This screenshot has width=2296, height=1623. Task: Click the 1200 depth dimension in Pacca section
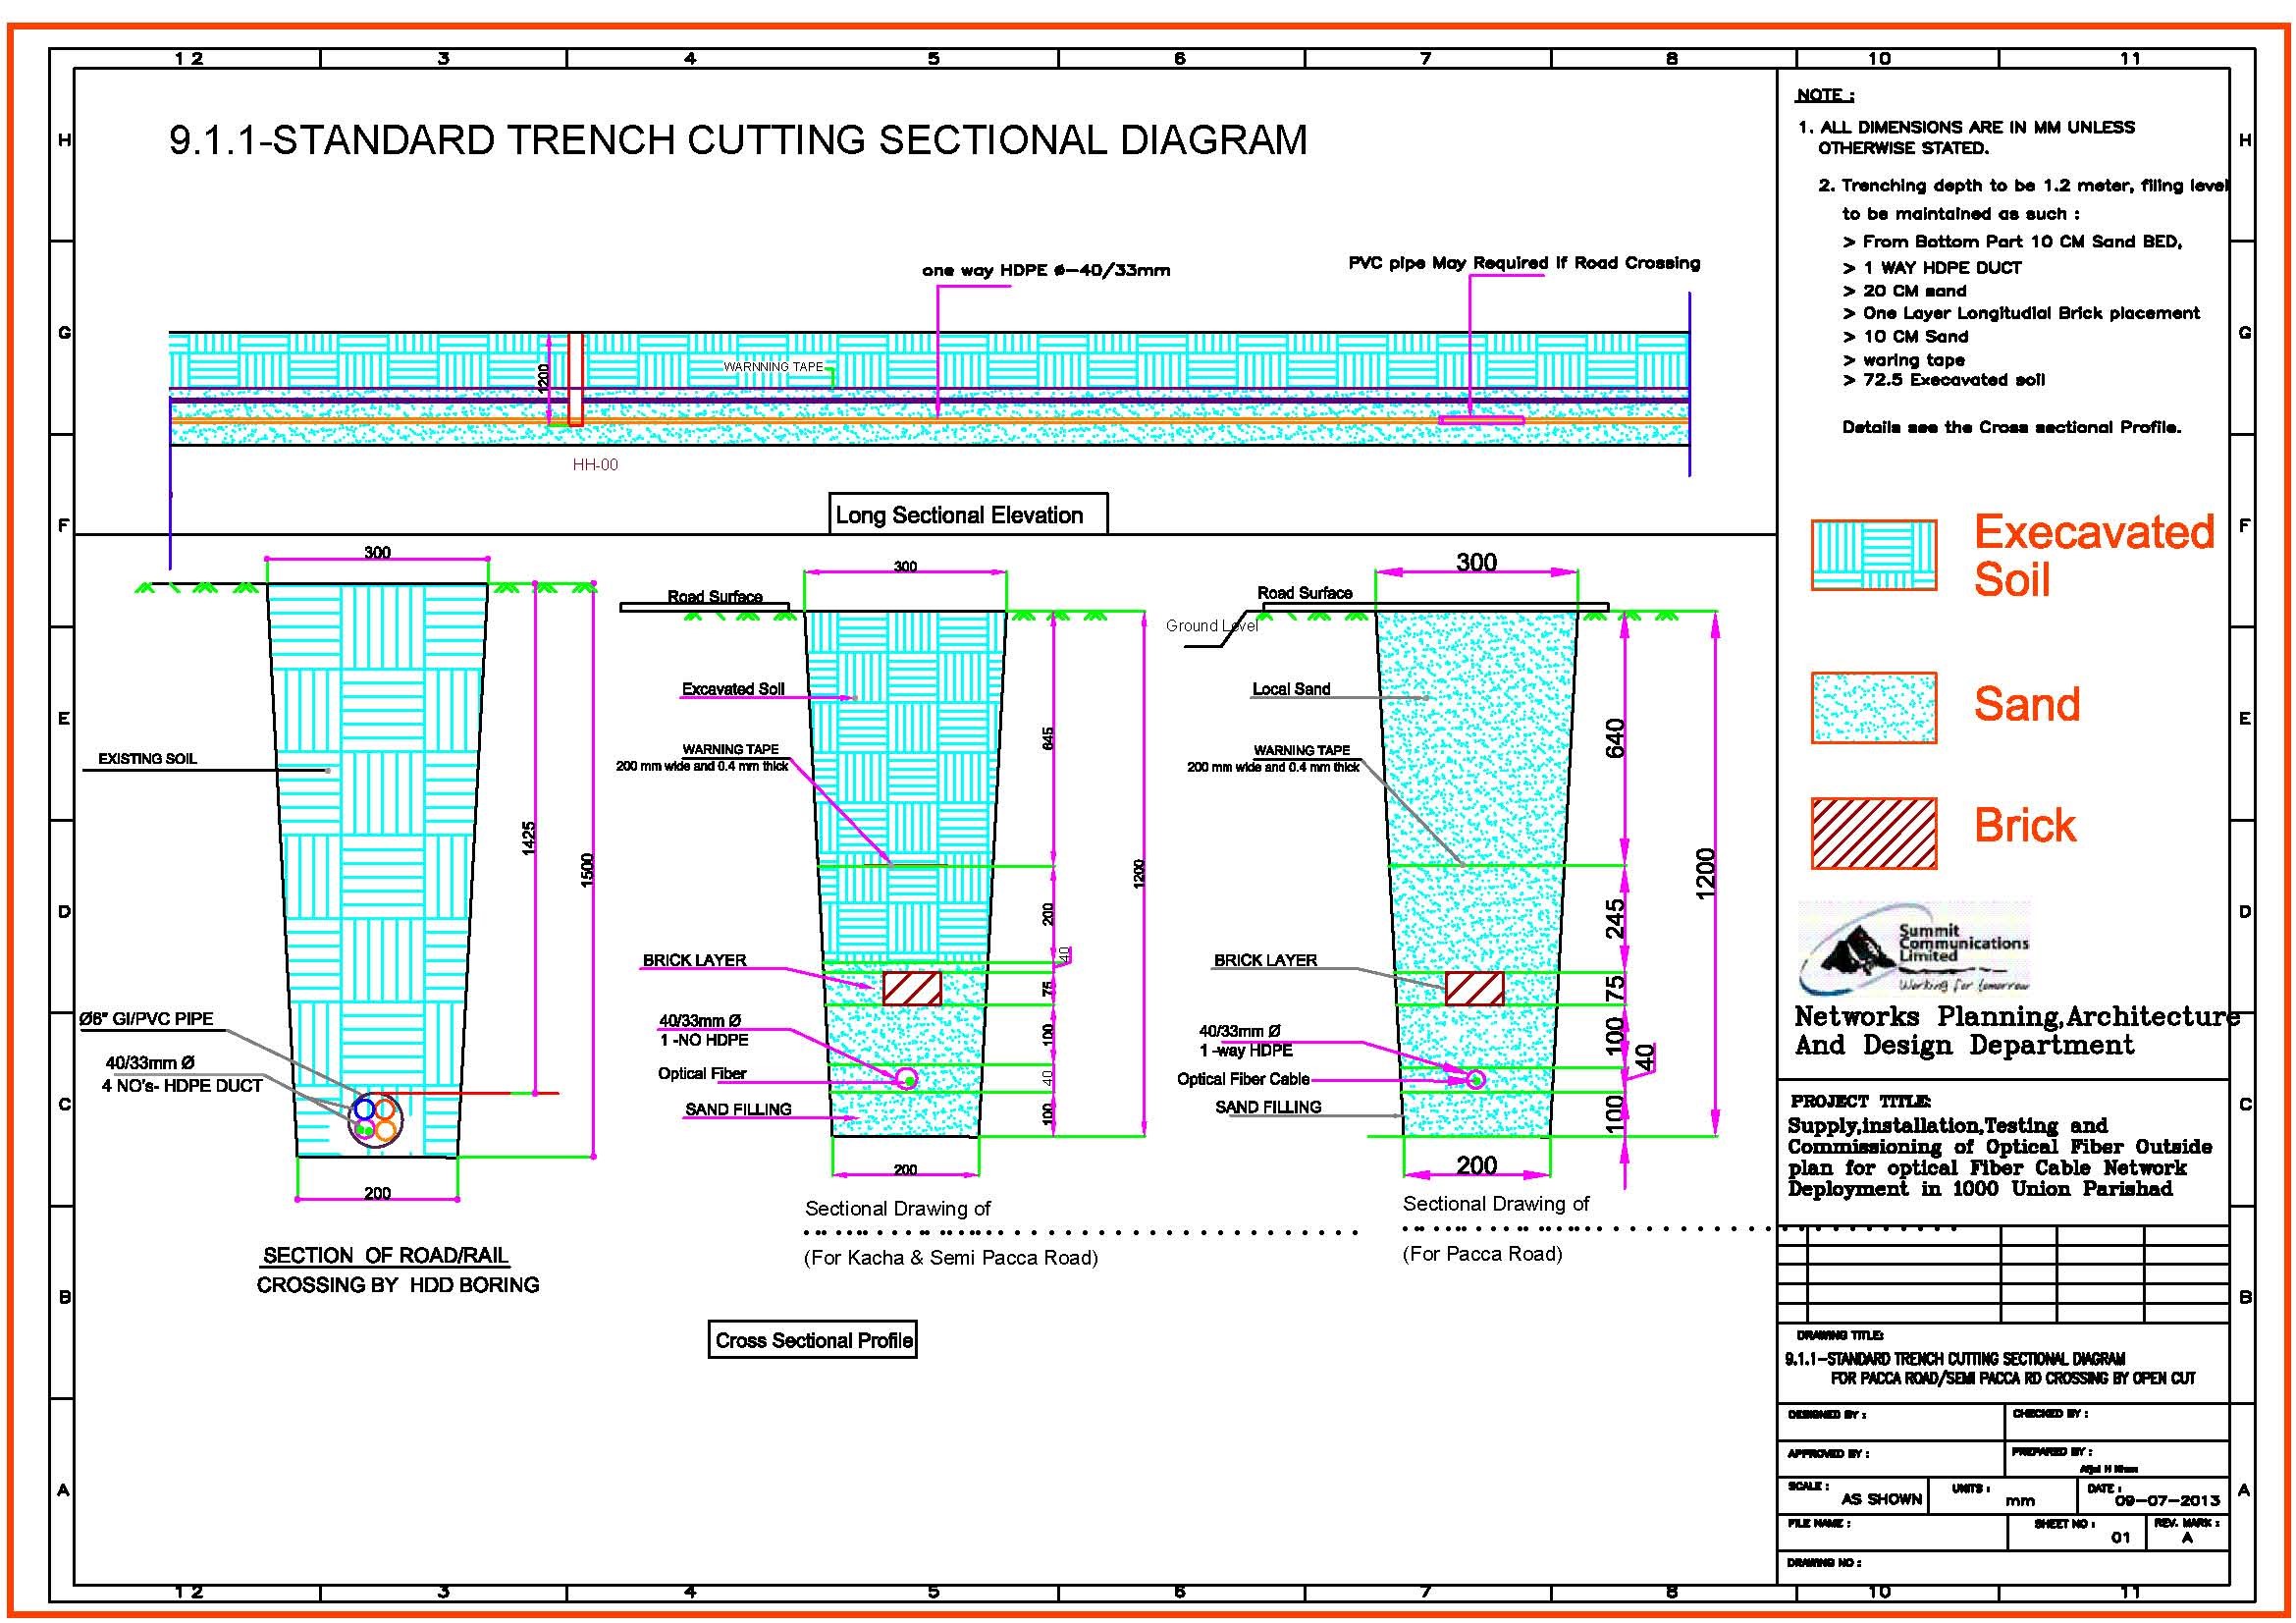click(x=1706, y=873)
